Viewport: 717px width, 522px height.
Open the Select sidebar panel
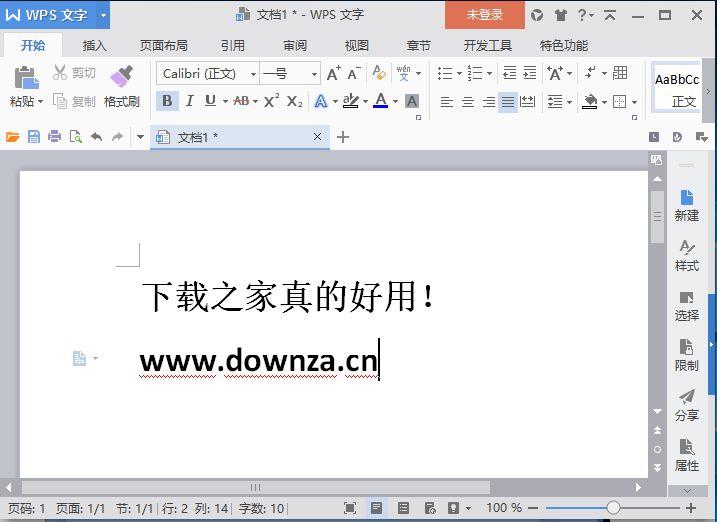pyautogui.click(x=687, y=305)
